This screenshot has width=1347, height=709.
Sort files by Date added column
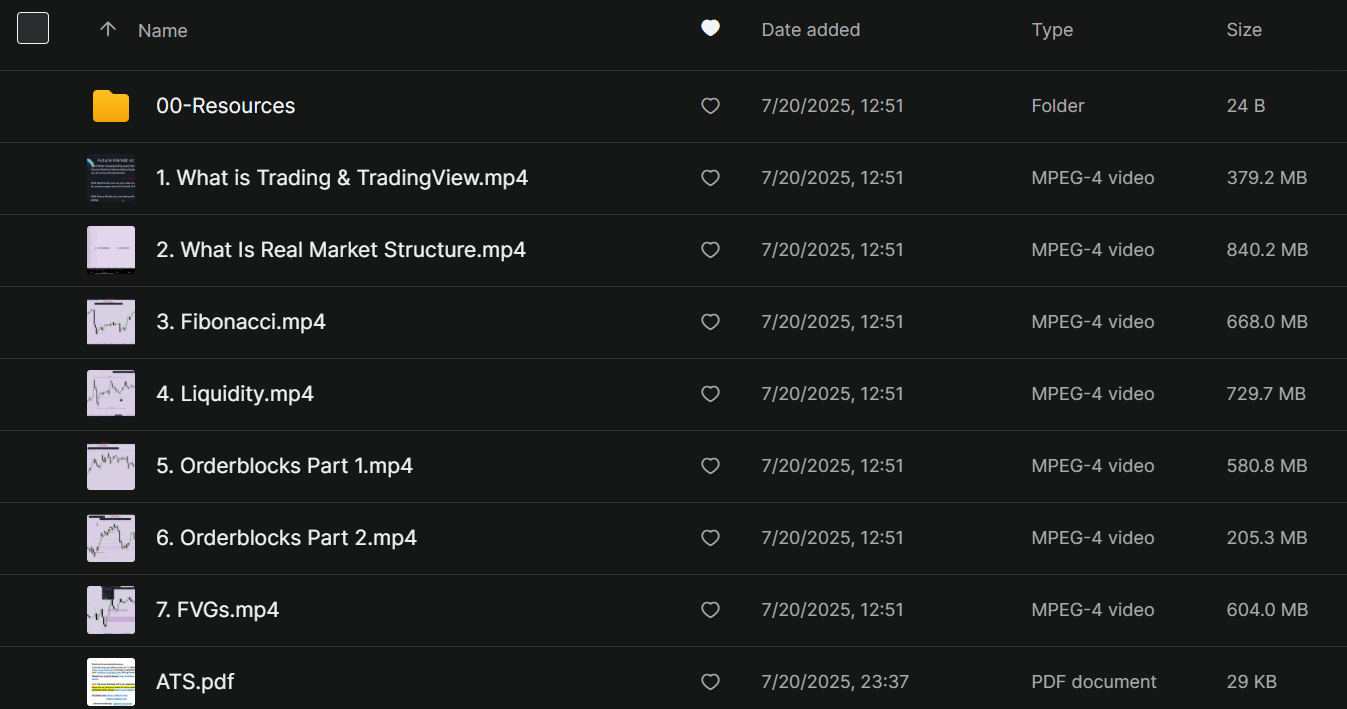pos(810,30)
